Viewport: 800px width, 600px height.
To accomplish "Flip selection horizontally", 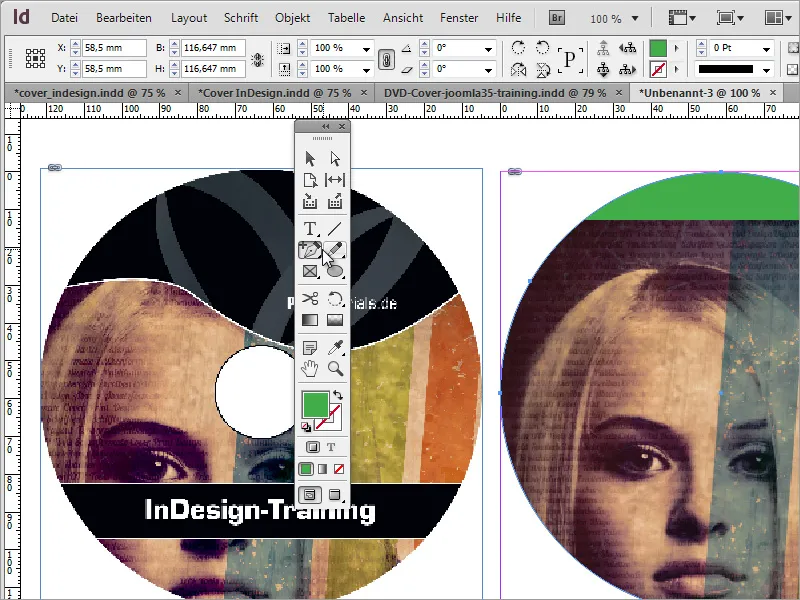I will (518, 70).
